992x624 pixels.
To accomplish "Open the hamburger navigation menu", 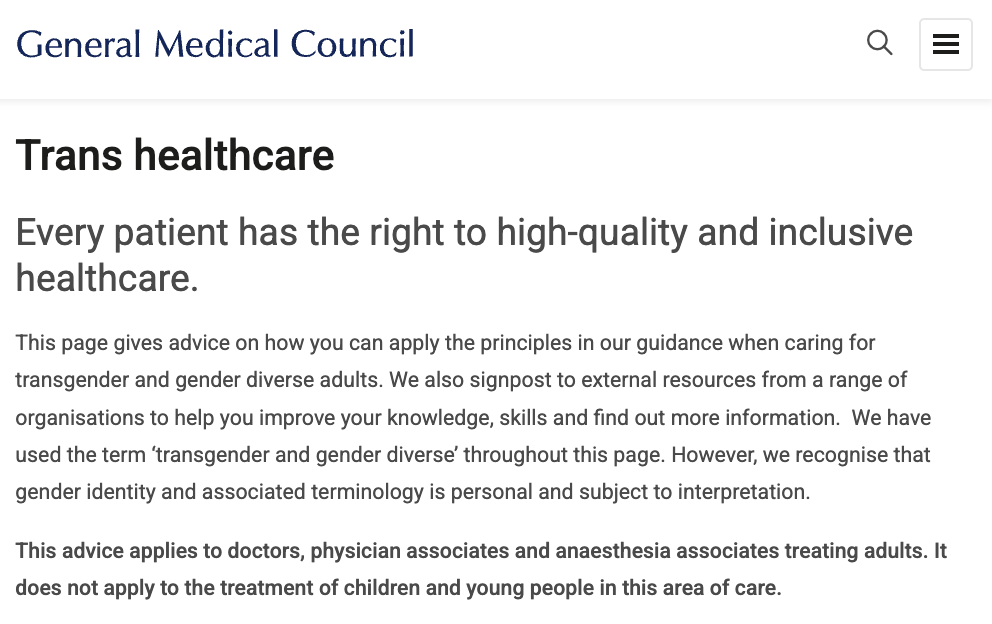I will pos(945,44).
